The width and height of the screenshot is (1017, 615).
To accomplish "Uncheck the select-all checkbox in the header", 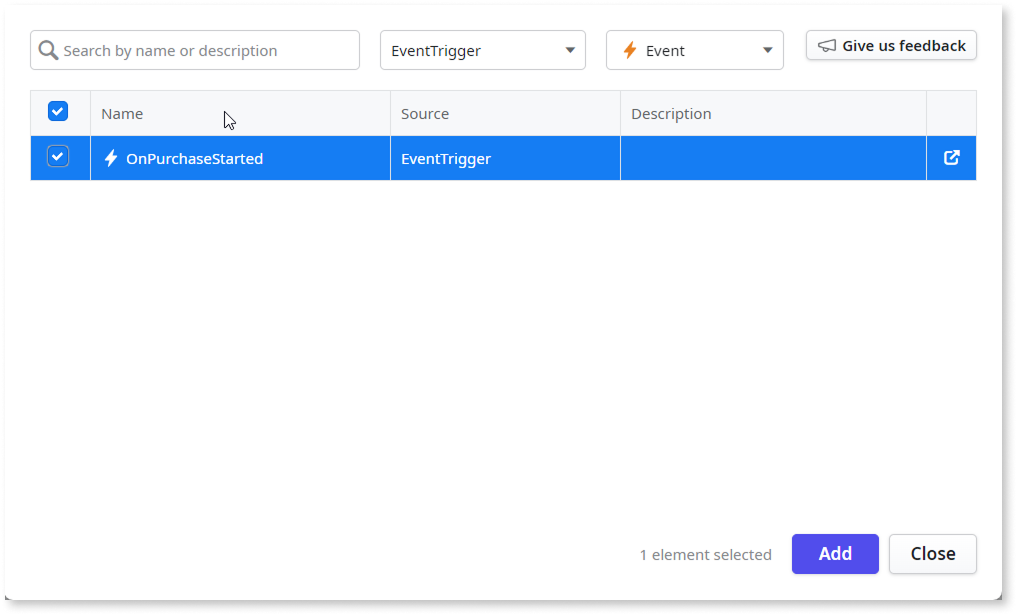I will (x=58, y=111).
